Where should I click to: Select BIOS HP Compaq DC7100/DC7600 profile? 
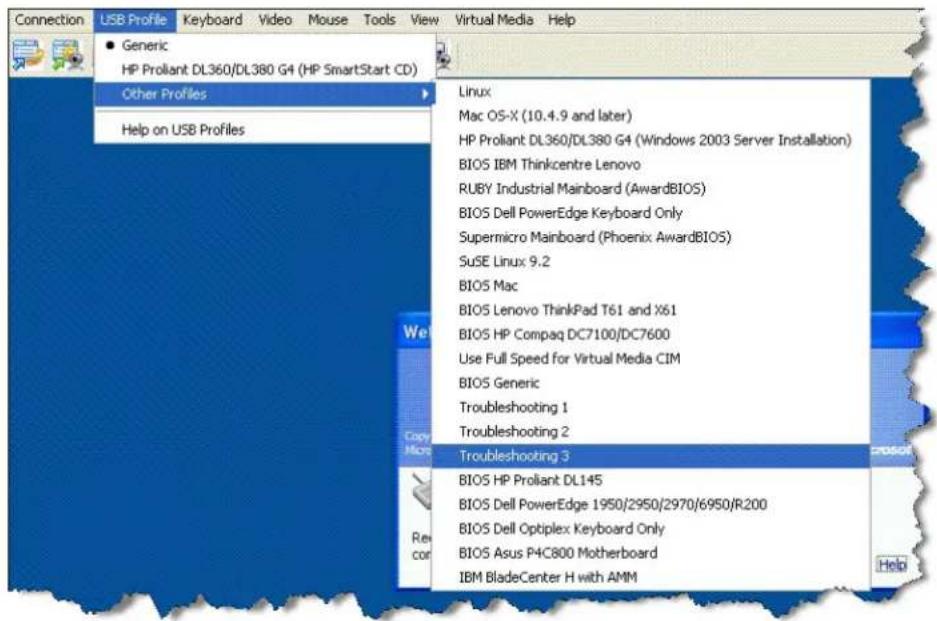(x=651, y=335)
